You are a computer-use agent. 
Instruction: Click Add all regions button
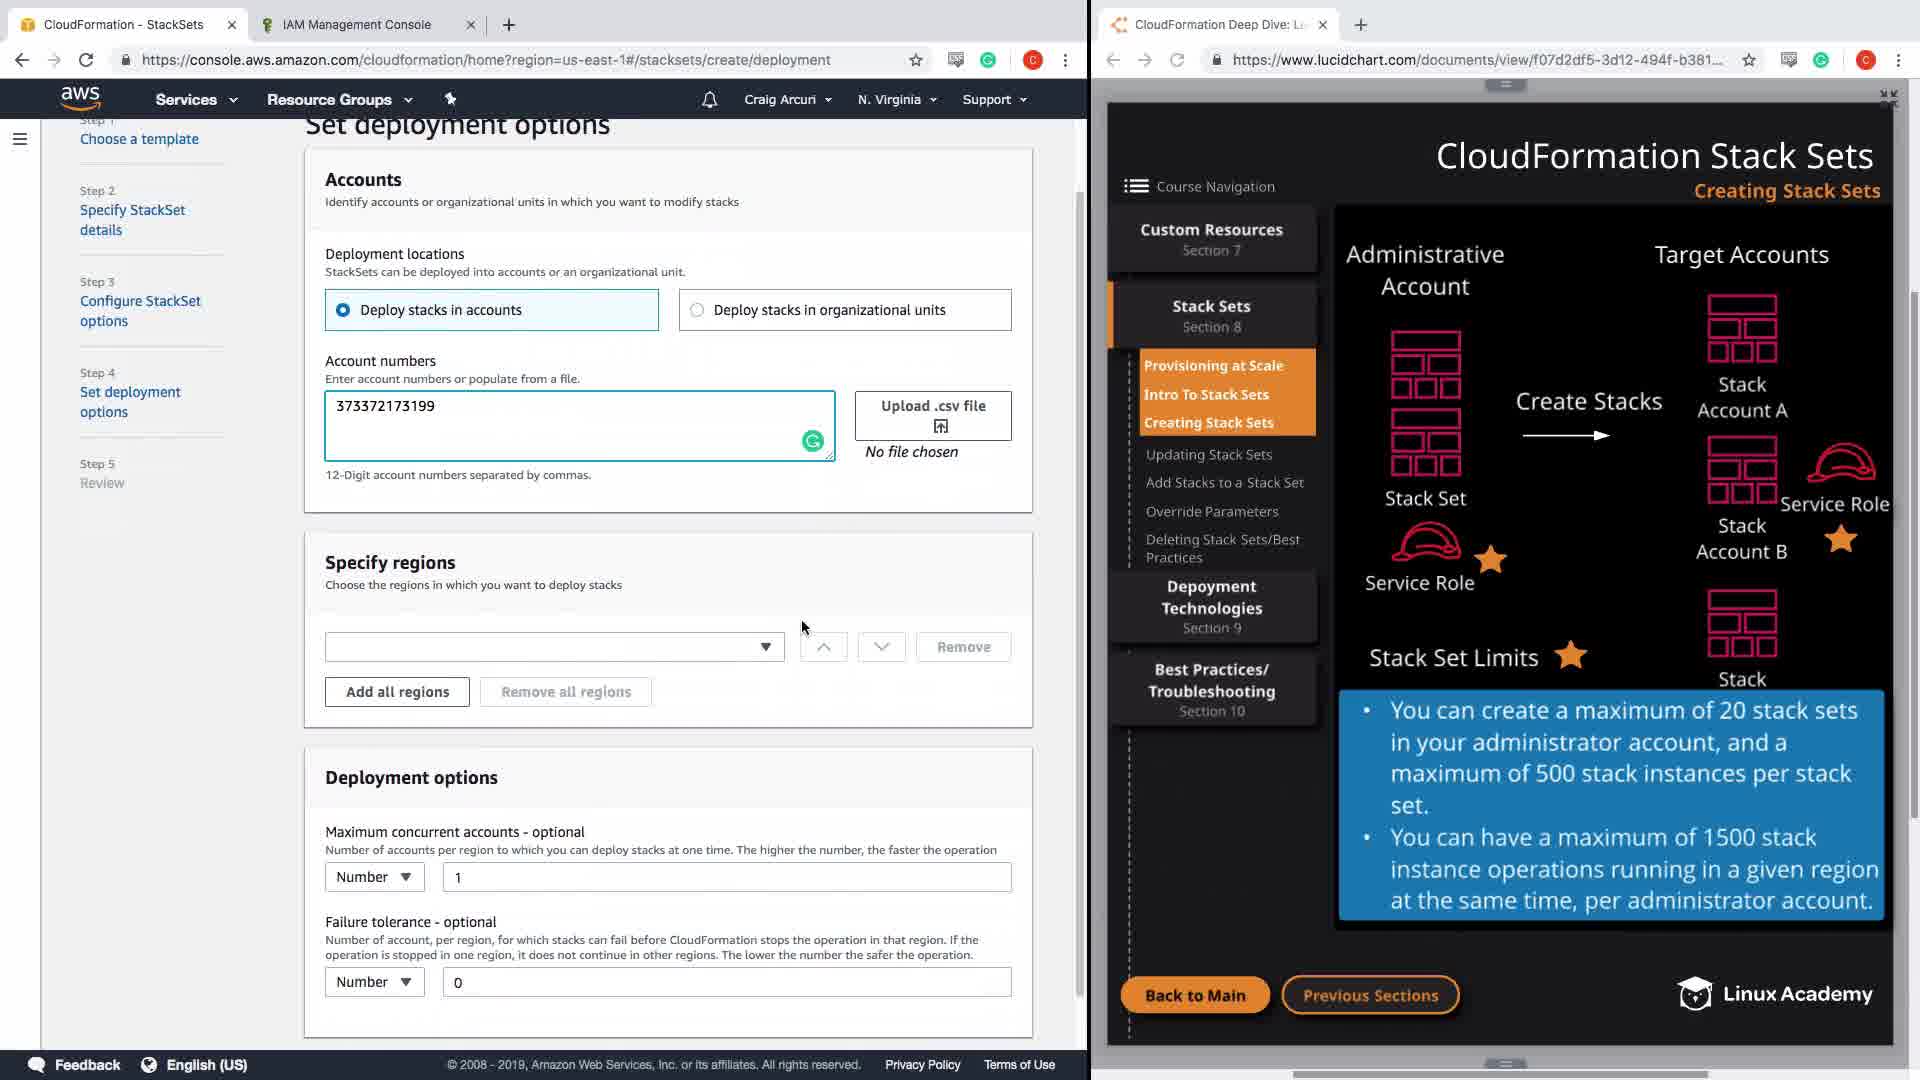(397, 692)
